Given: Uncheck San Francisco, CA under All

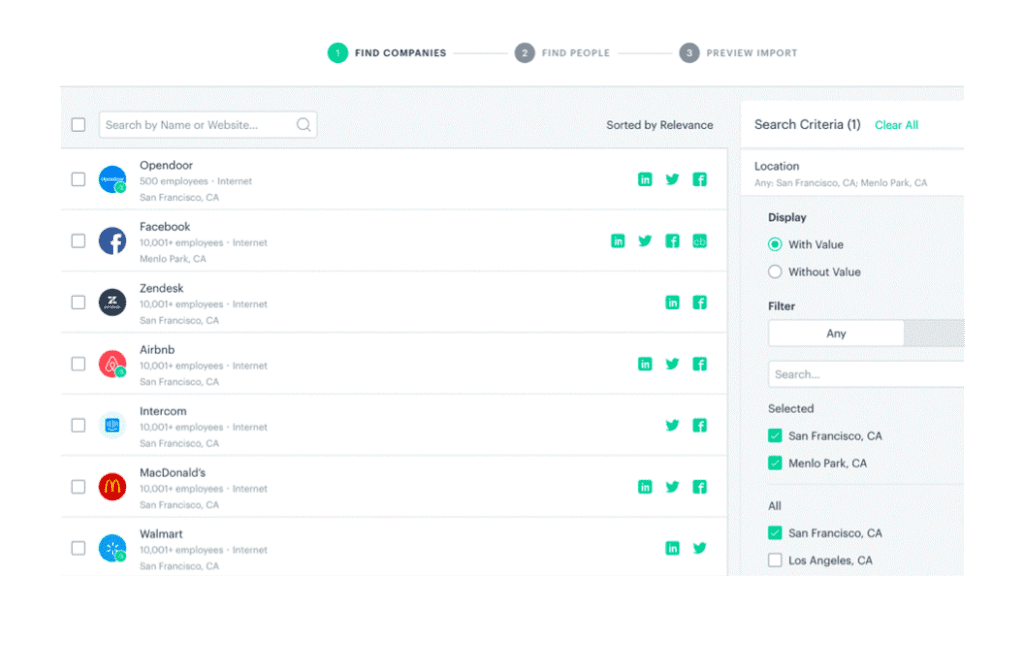Looking at the screenshot, I should (x=775, y=533).
